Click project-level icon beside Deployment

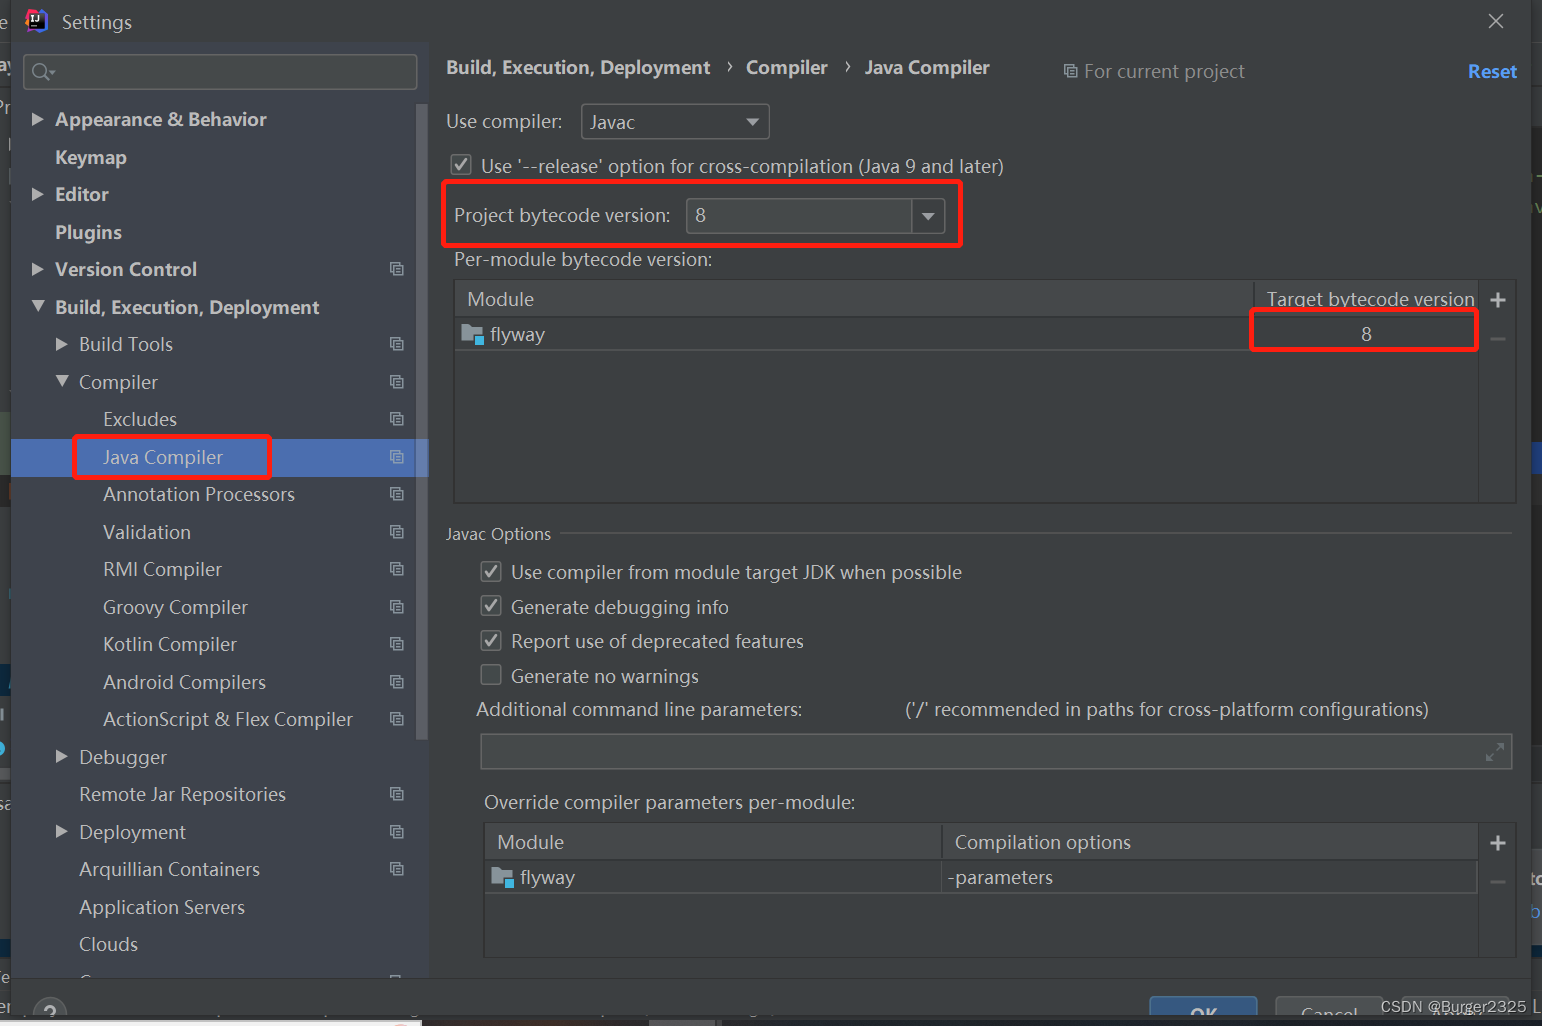point(397,832)
